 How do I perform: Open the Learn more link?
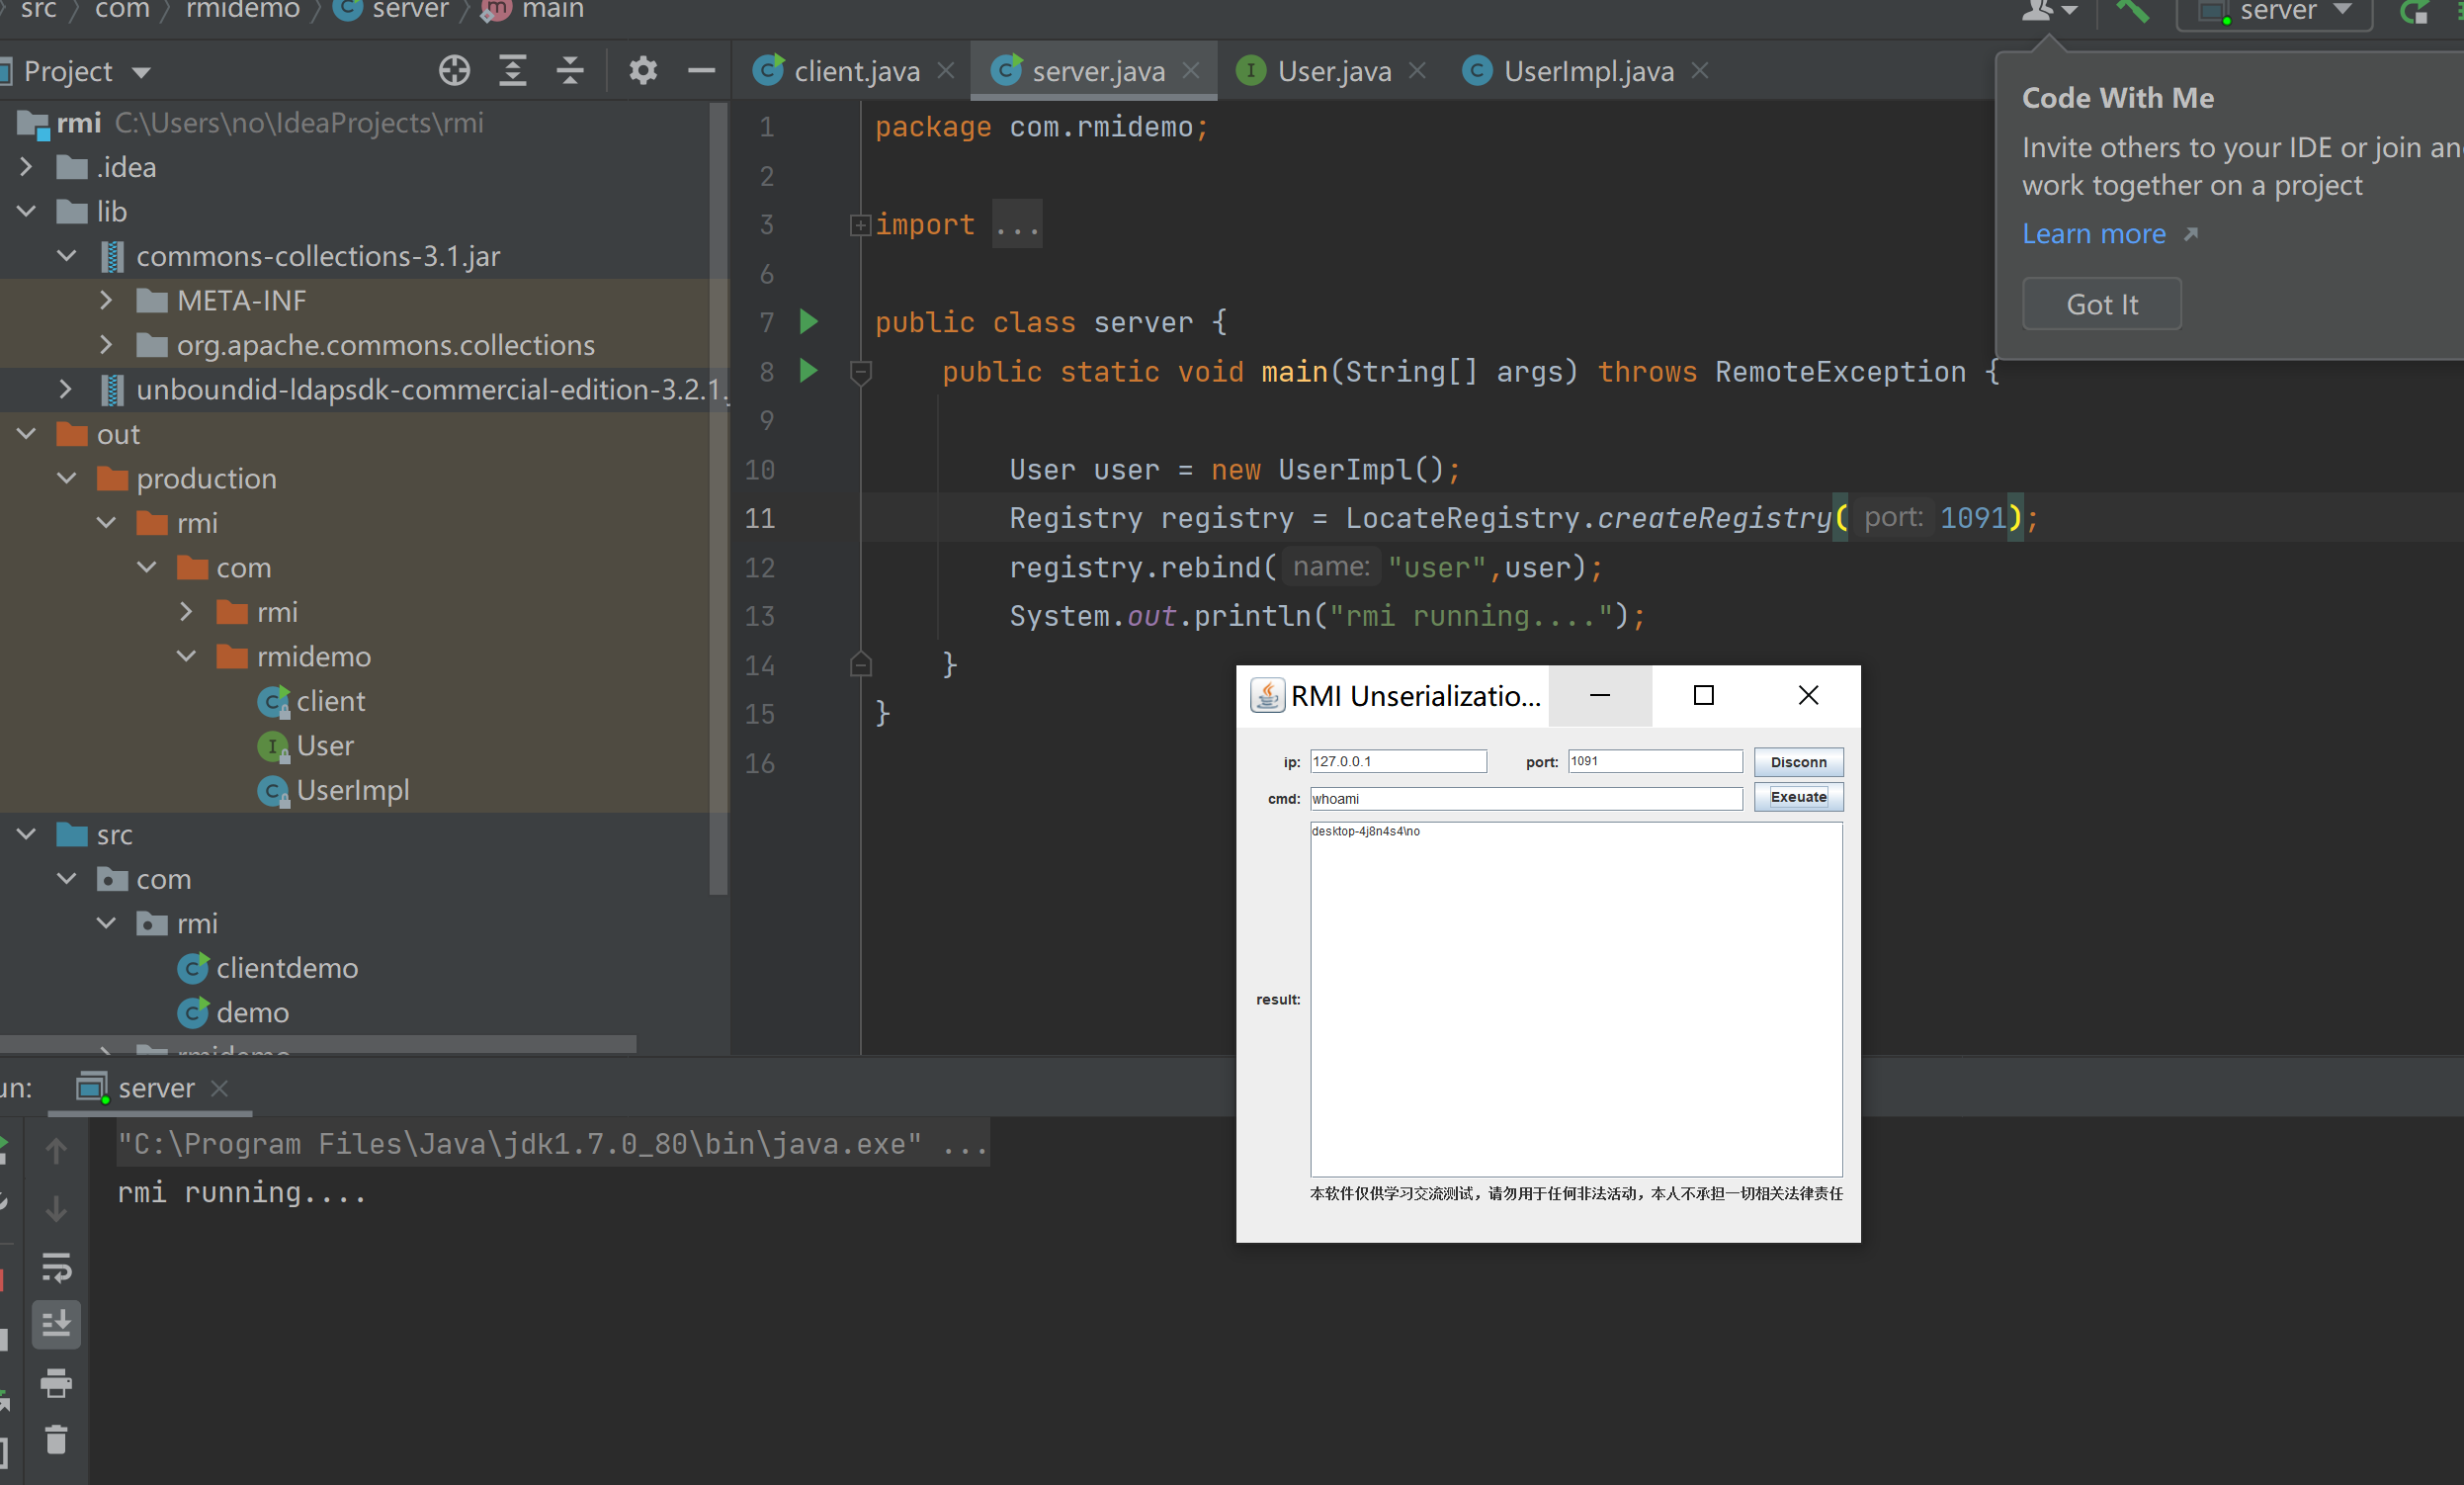coord(2093,234)
